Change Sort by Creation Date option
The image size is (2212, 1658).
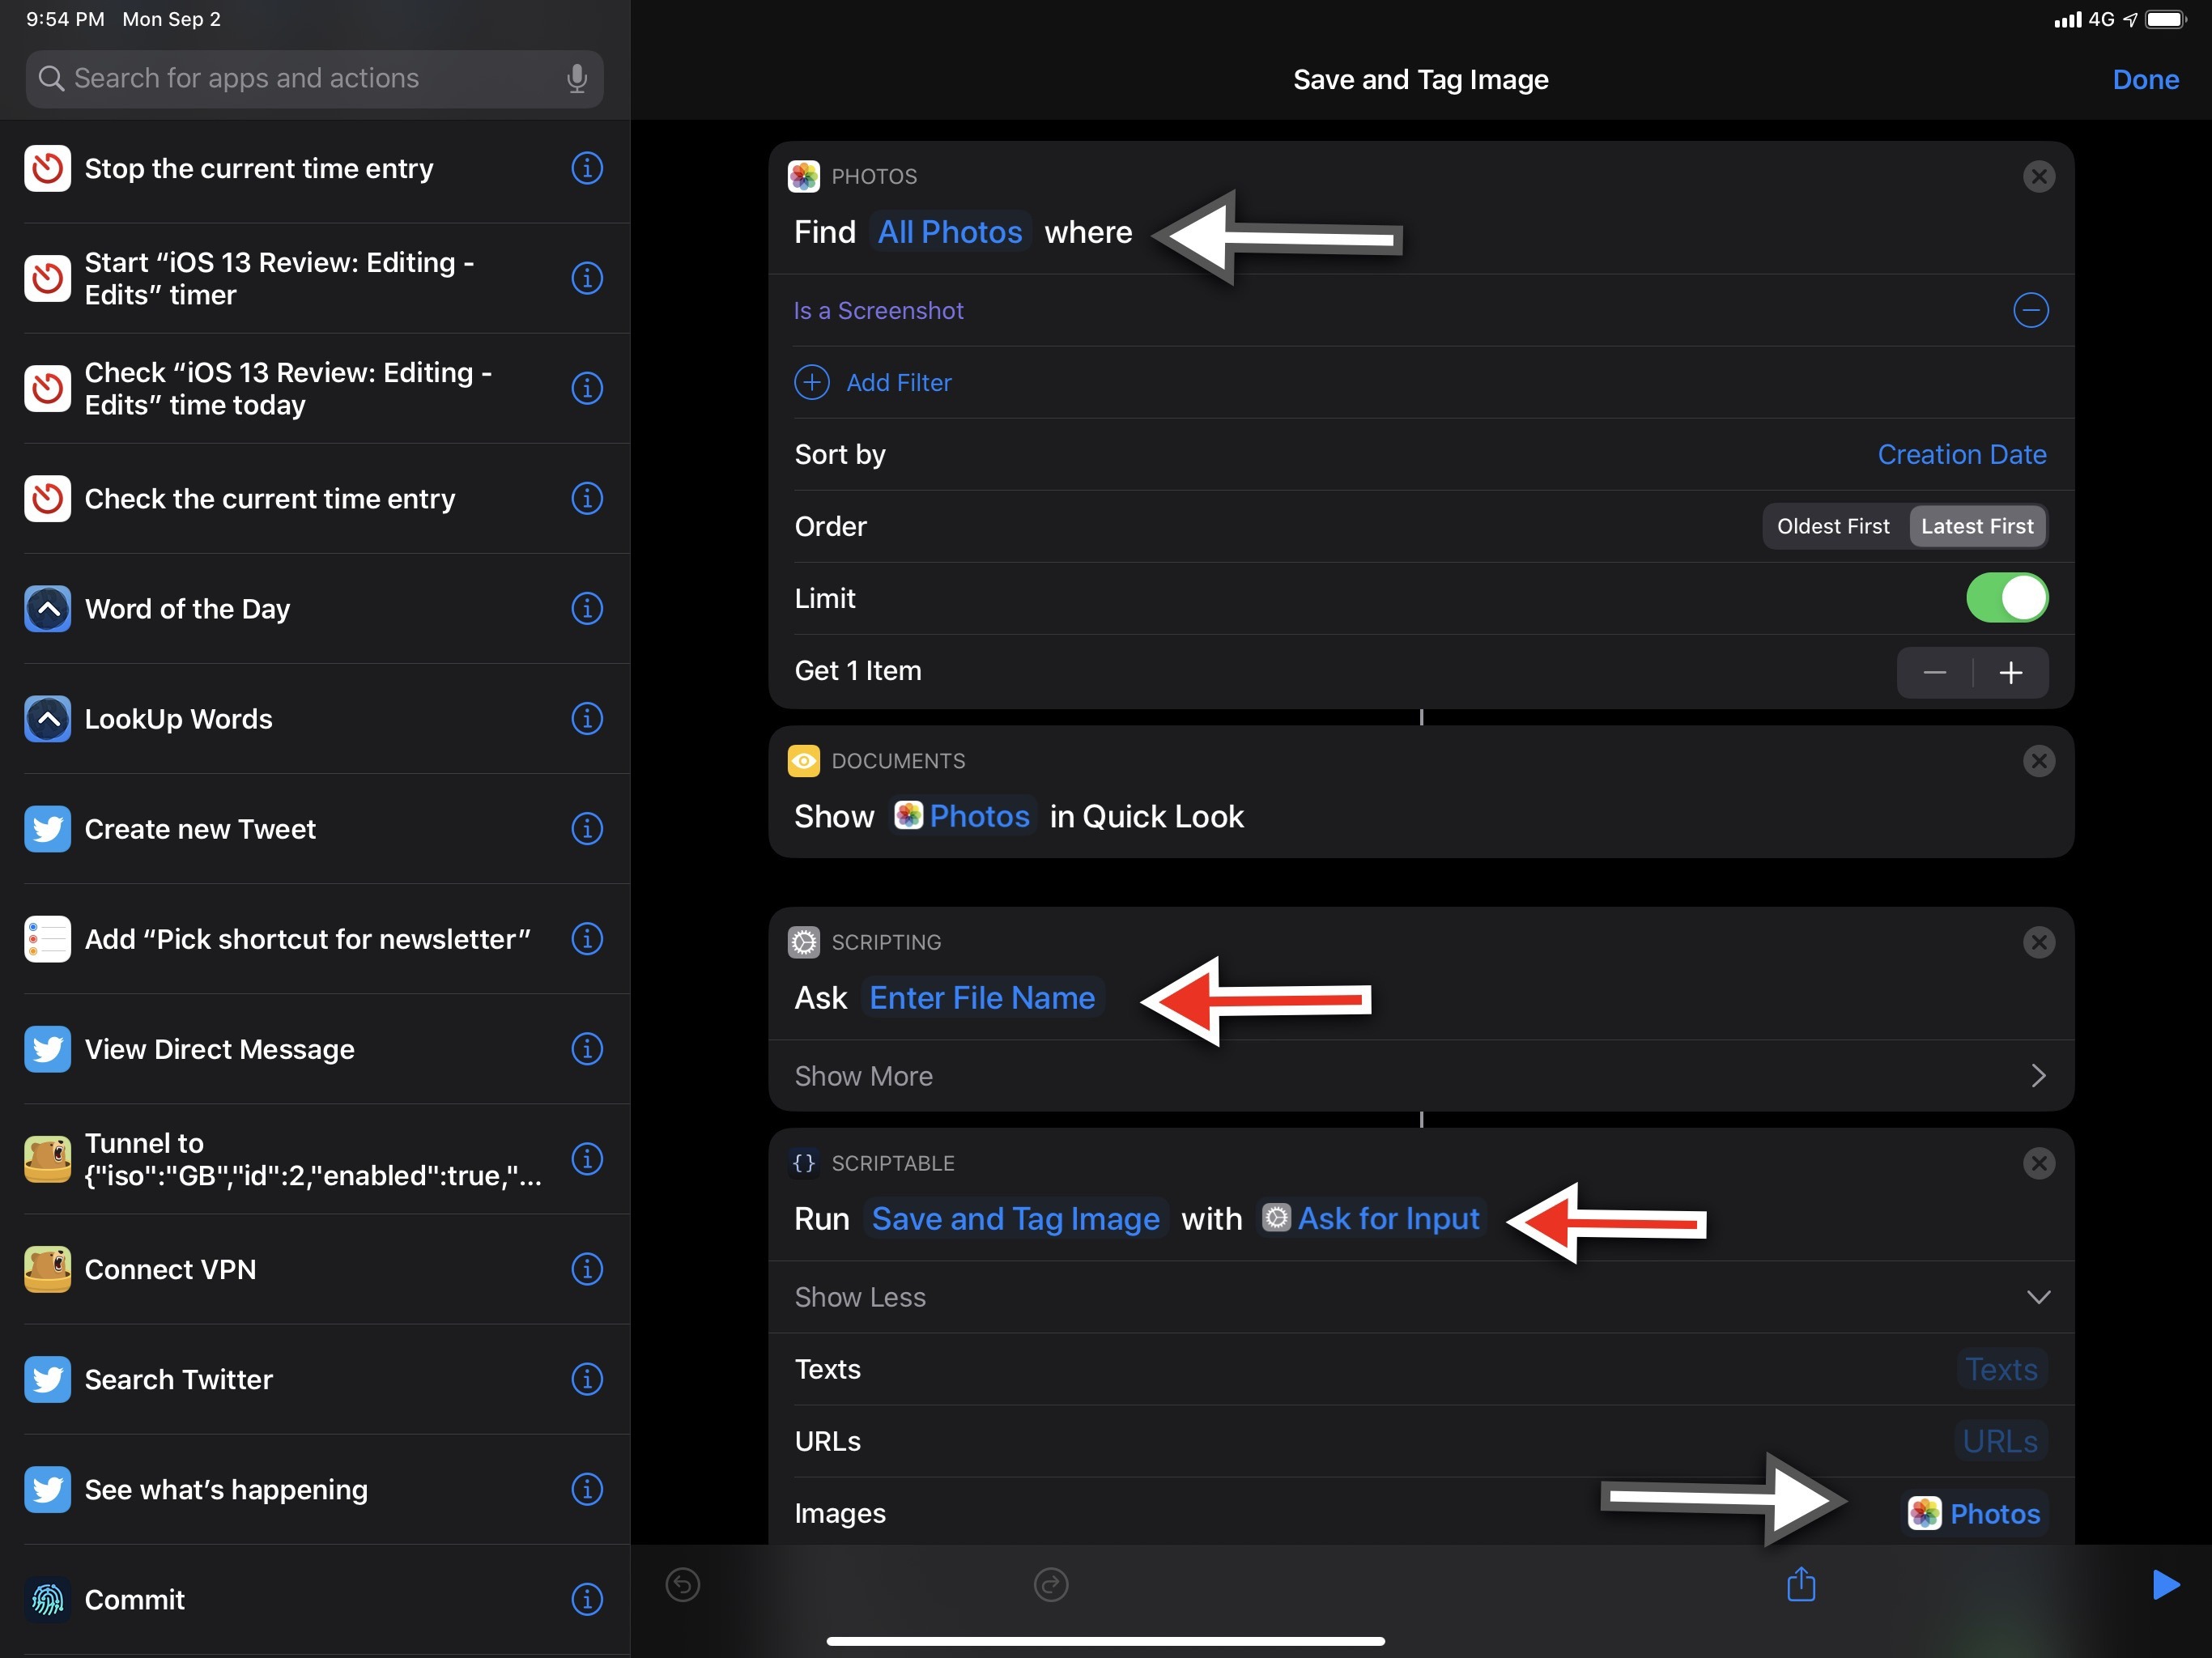point(1961,454)
